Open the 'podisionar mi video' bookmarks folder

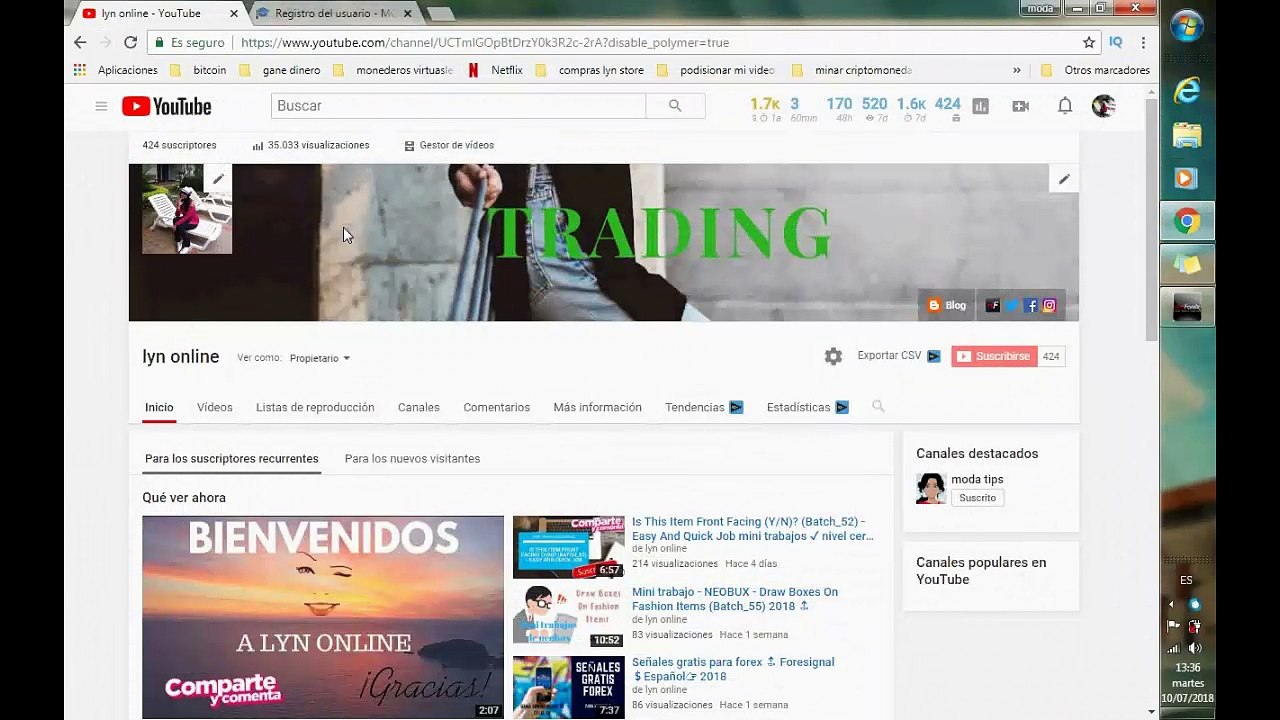(x=715, y=70)
